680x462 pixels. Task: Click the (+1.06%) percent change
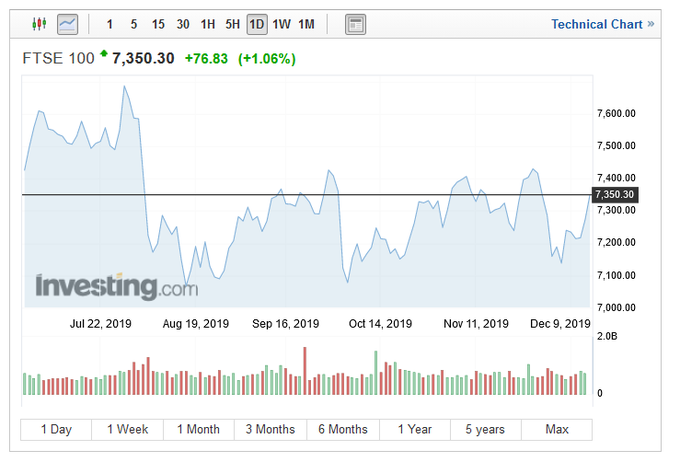[x=267, y=59]
